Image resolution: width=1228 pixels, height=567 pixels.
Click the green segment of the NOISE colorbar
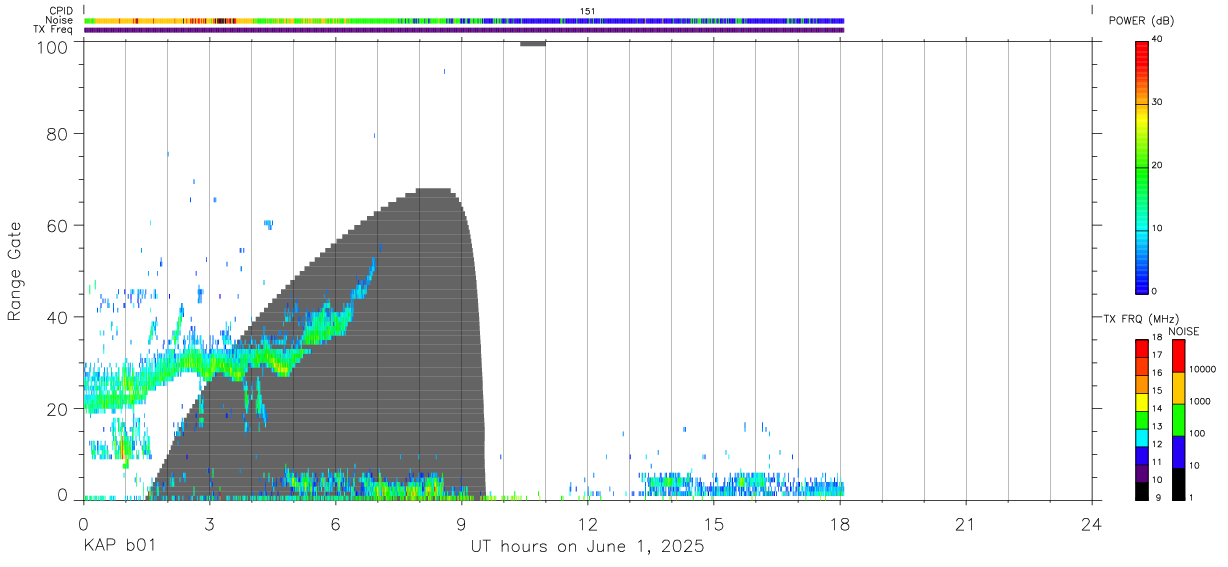coord(1178,420)
